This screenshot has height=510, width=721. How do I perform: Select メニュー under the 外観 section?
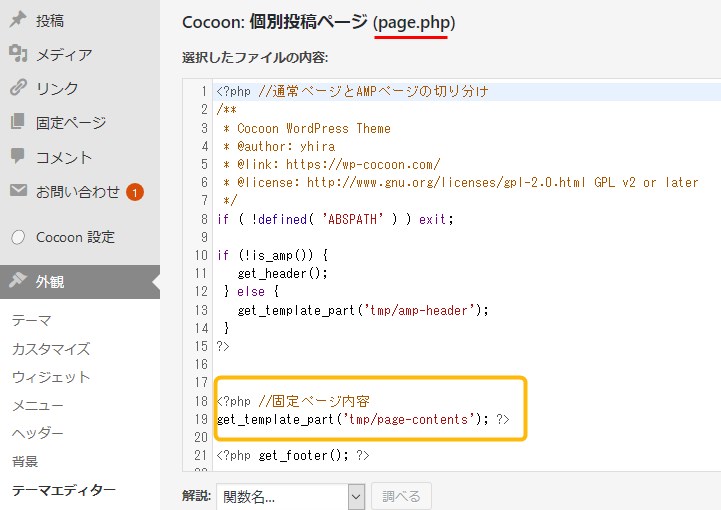pos(37,405)
